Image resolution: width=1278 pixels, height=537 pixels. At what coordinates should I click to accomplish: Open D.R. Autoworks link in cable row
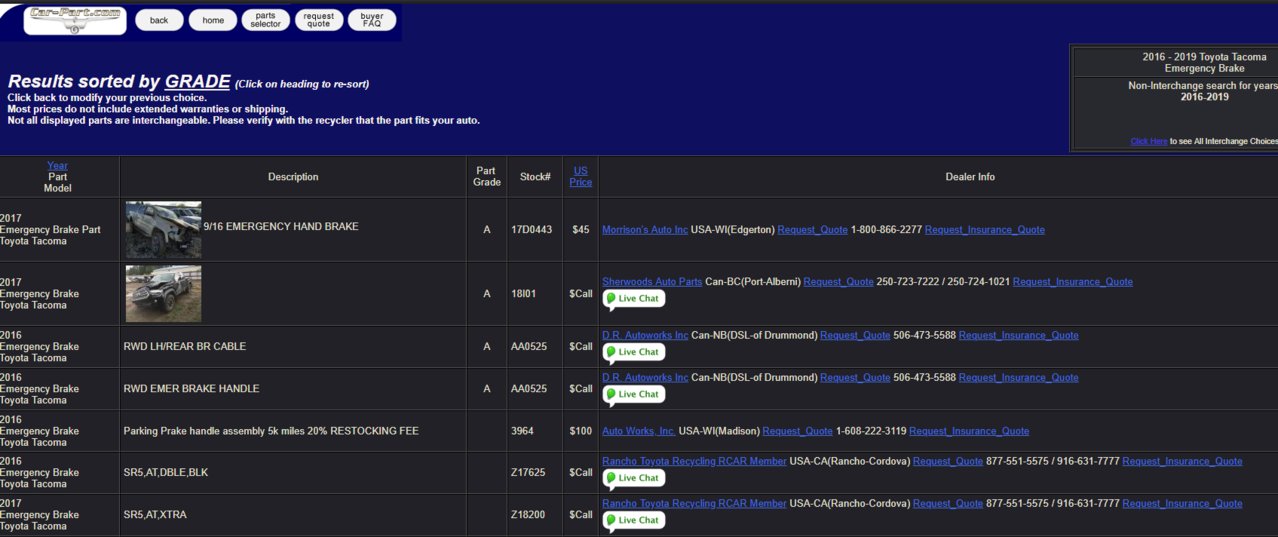(x=645, y=336)
